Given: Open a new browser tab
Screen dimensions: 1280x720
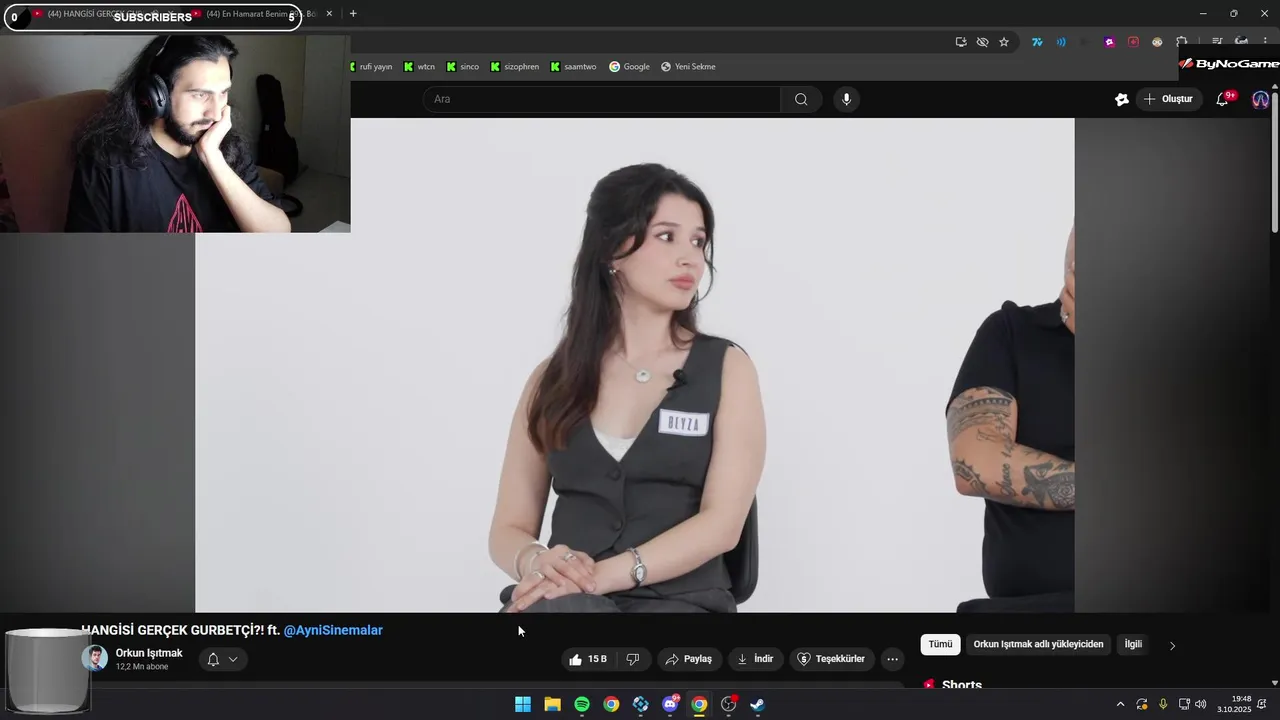Looking at the screenshot, I should pos(353,14).
